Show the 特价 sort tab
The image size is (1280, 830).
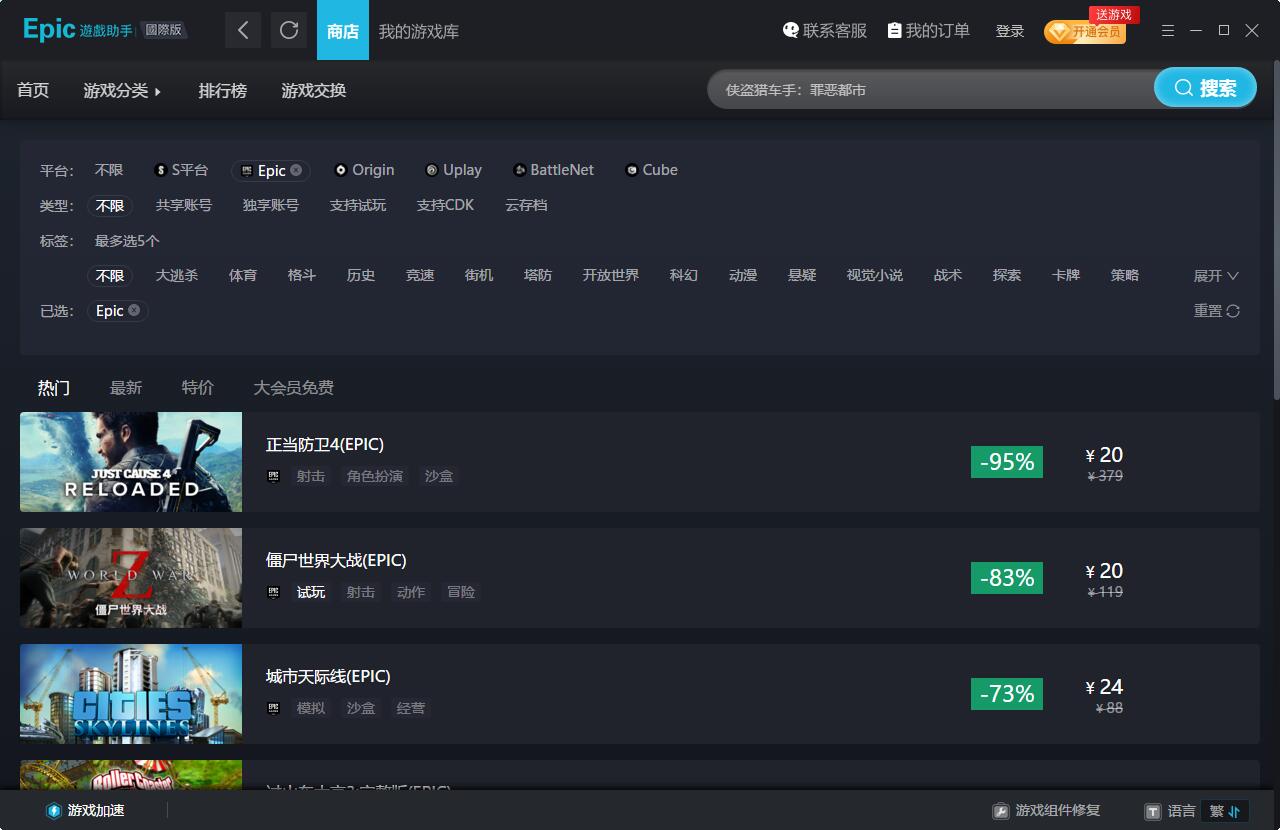[198, 387]
